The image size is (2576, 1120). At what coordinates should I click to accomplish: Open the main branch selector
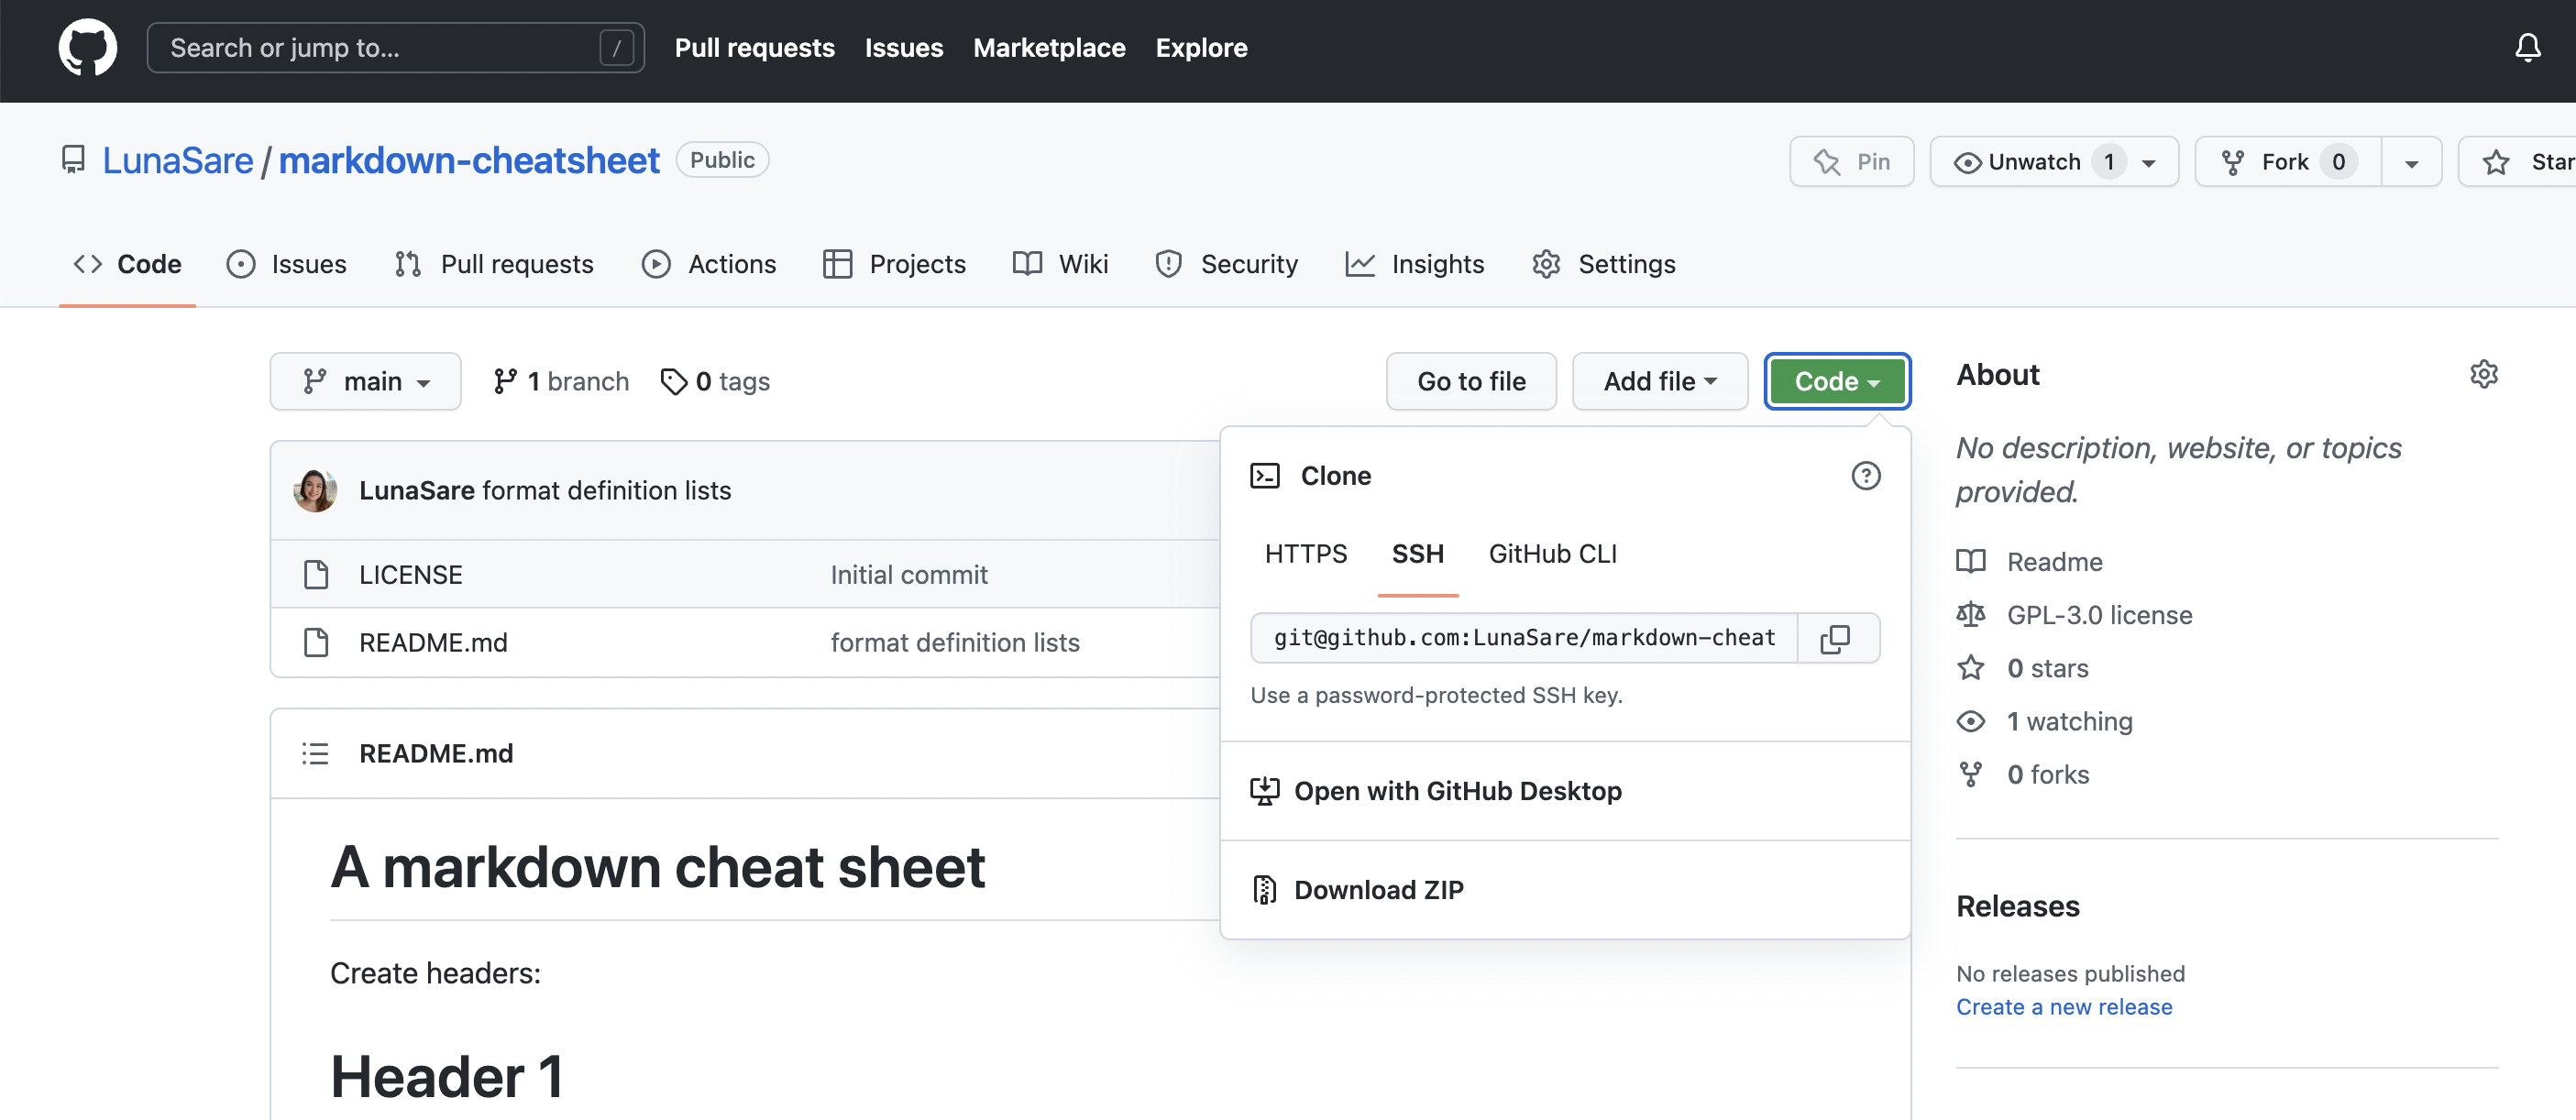coord(365,381)
